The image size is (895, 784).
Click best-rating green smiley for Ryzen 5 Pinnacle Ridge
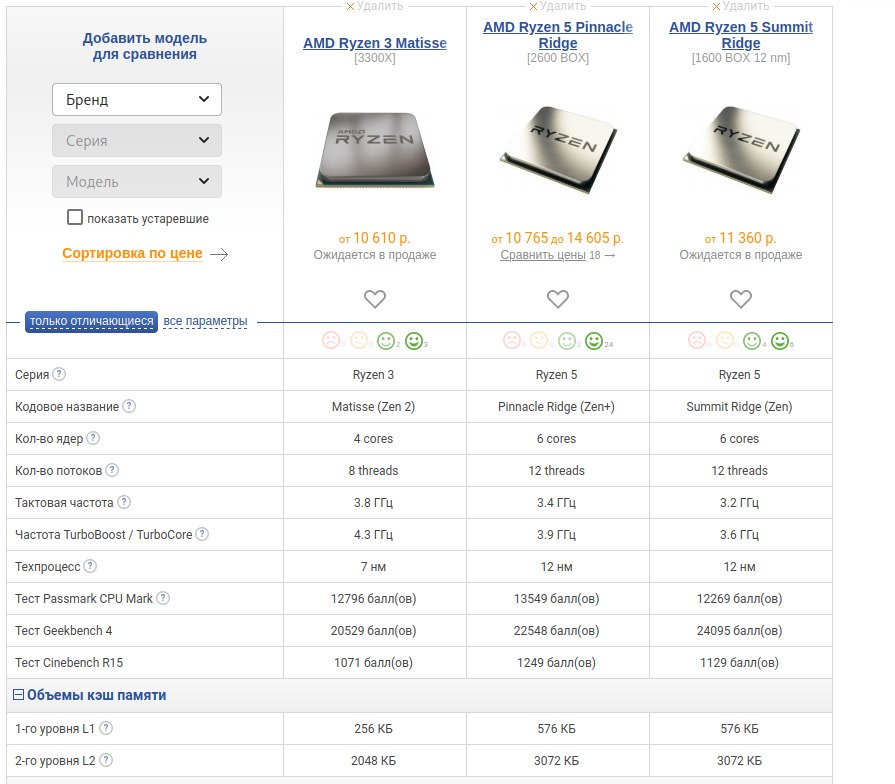(x=594, y=341)
